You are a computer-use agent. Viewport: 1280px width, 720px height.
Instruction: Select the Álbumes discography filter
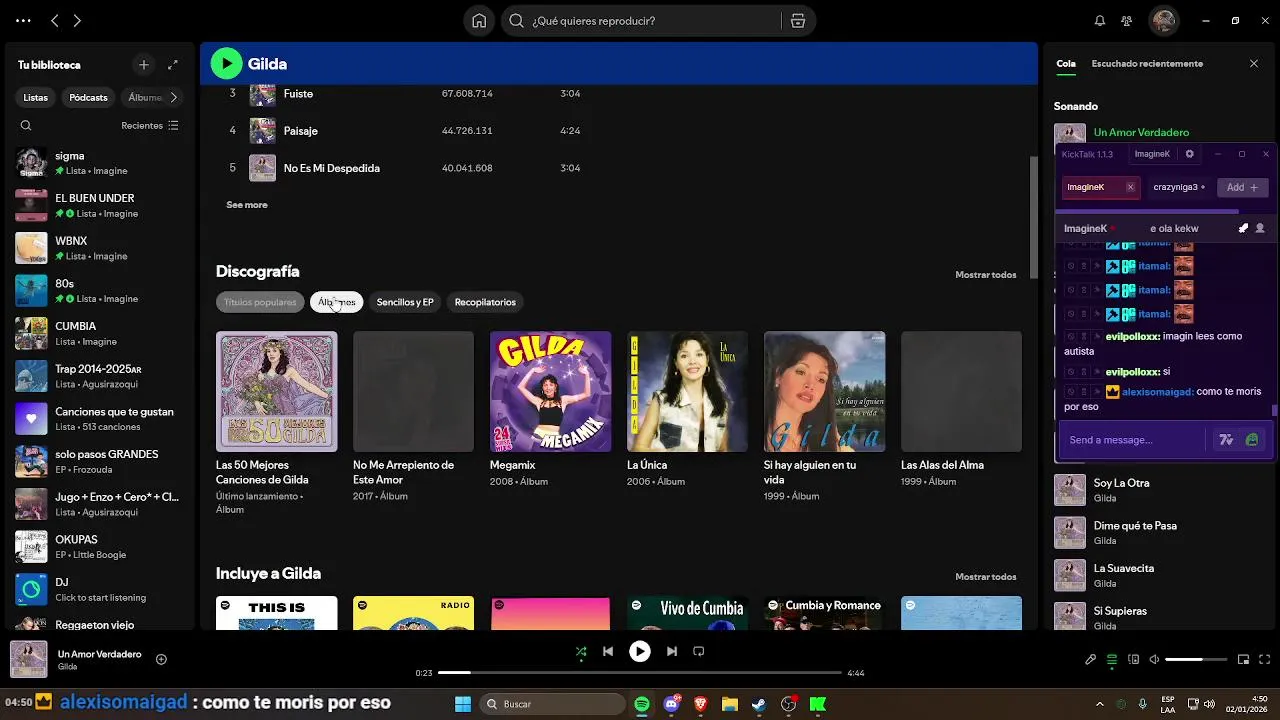[x=336, y=302]
